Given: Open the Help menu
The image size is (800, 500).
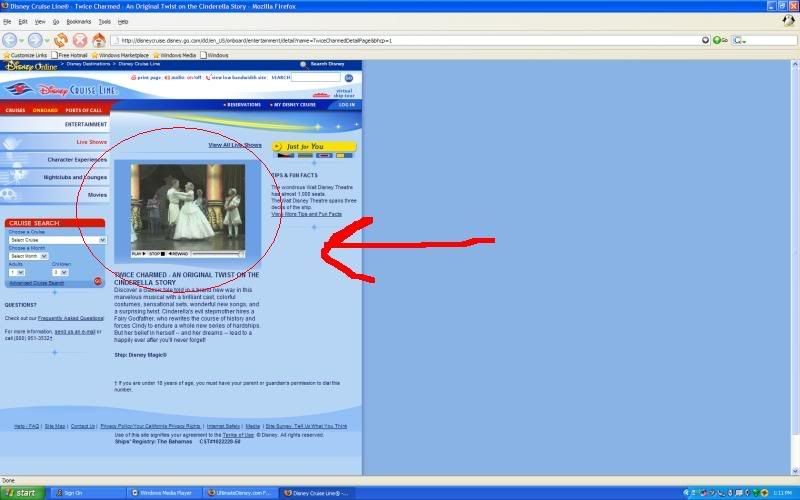Looking at the screenshot, I should [123, 22].
